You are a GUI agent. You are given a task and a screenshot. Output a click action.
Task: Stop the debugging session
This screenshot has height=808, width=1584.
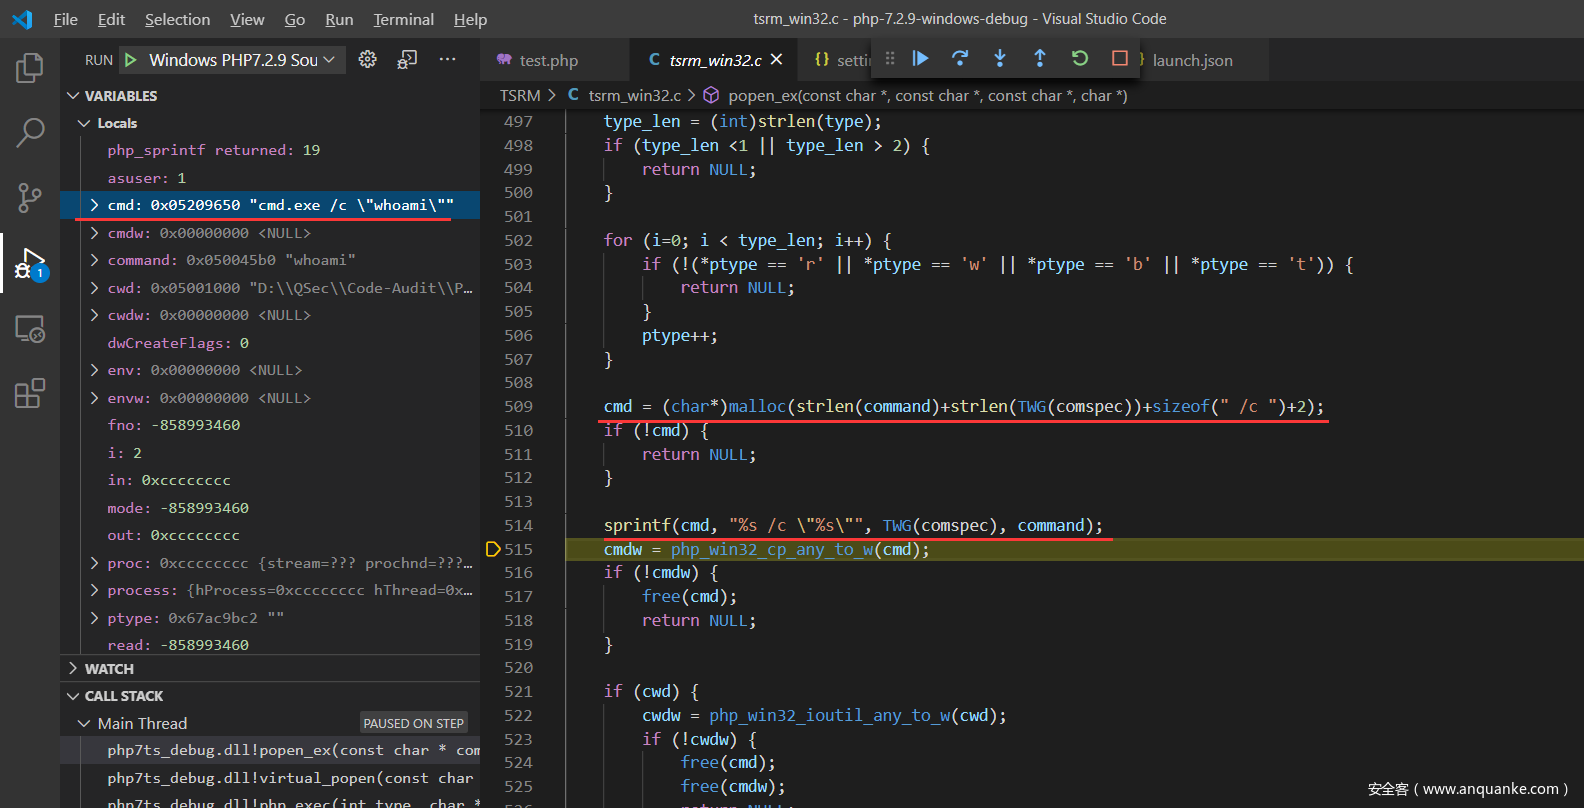coord(1120,59)
